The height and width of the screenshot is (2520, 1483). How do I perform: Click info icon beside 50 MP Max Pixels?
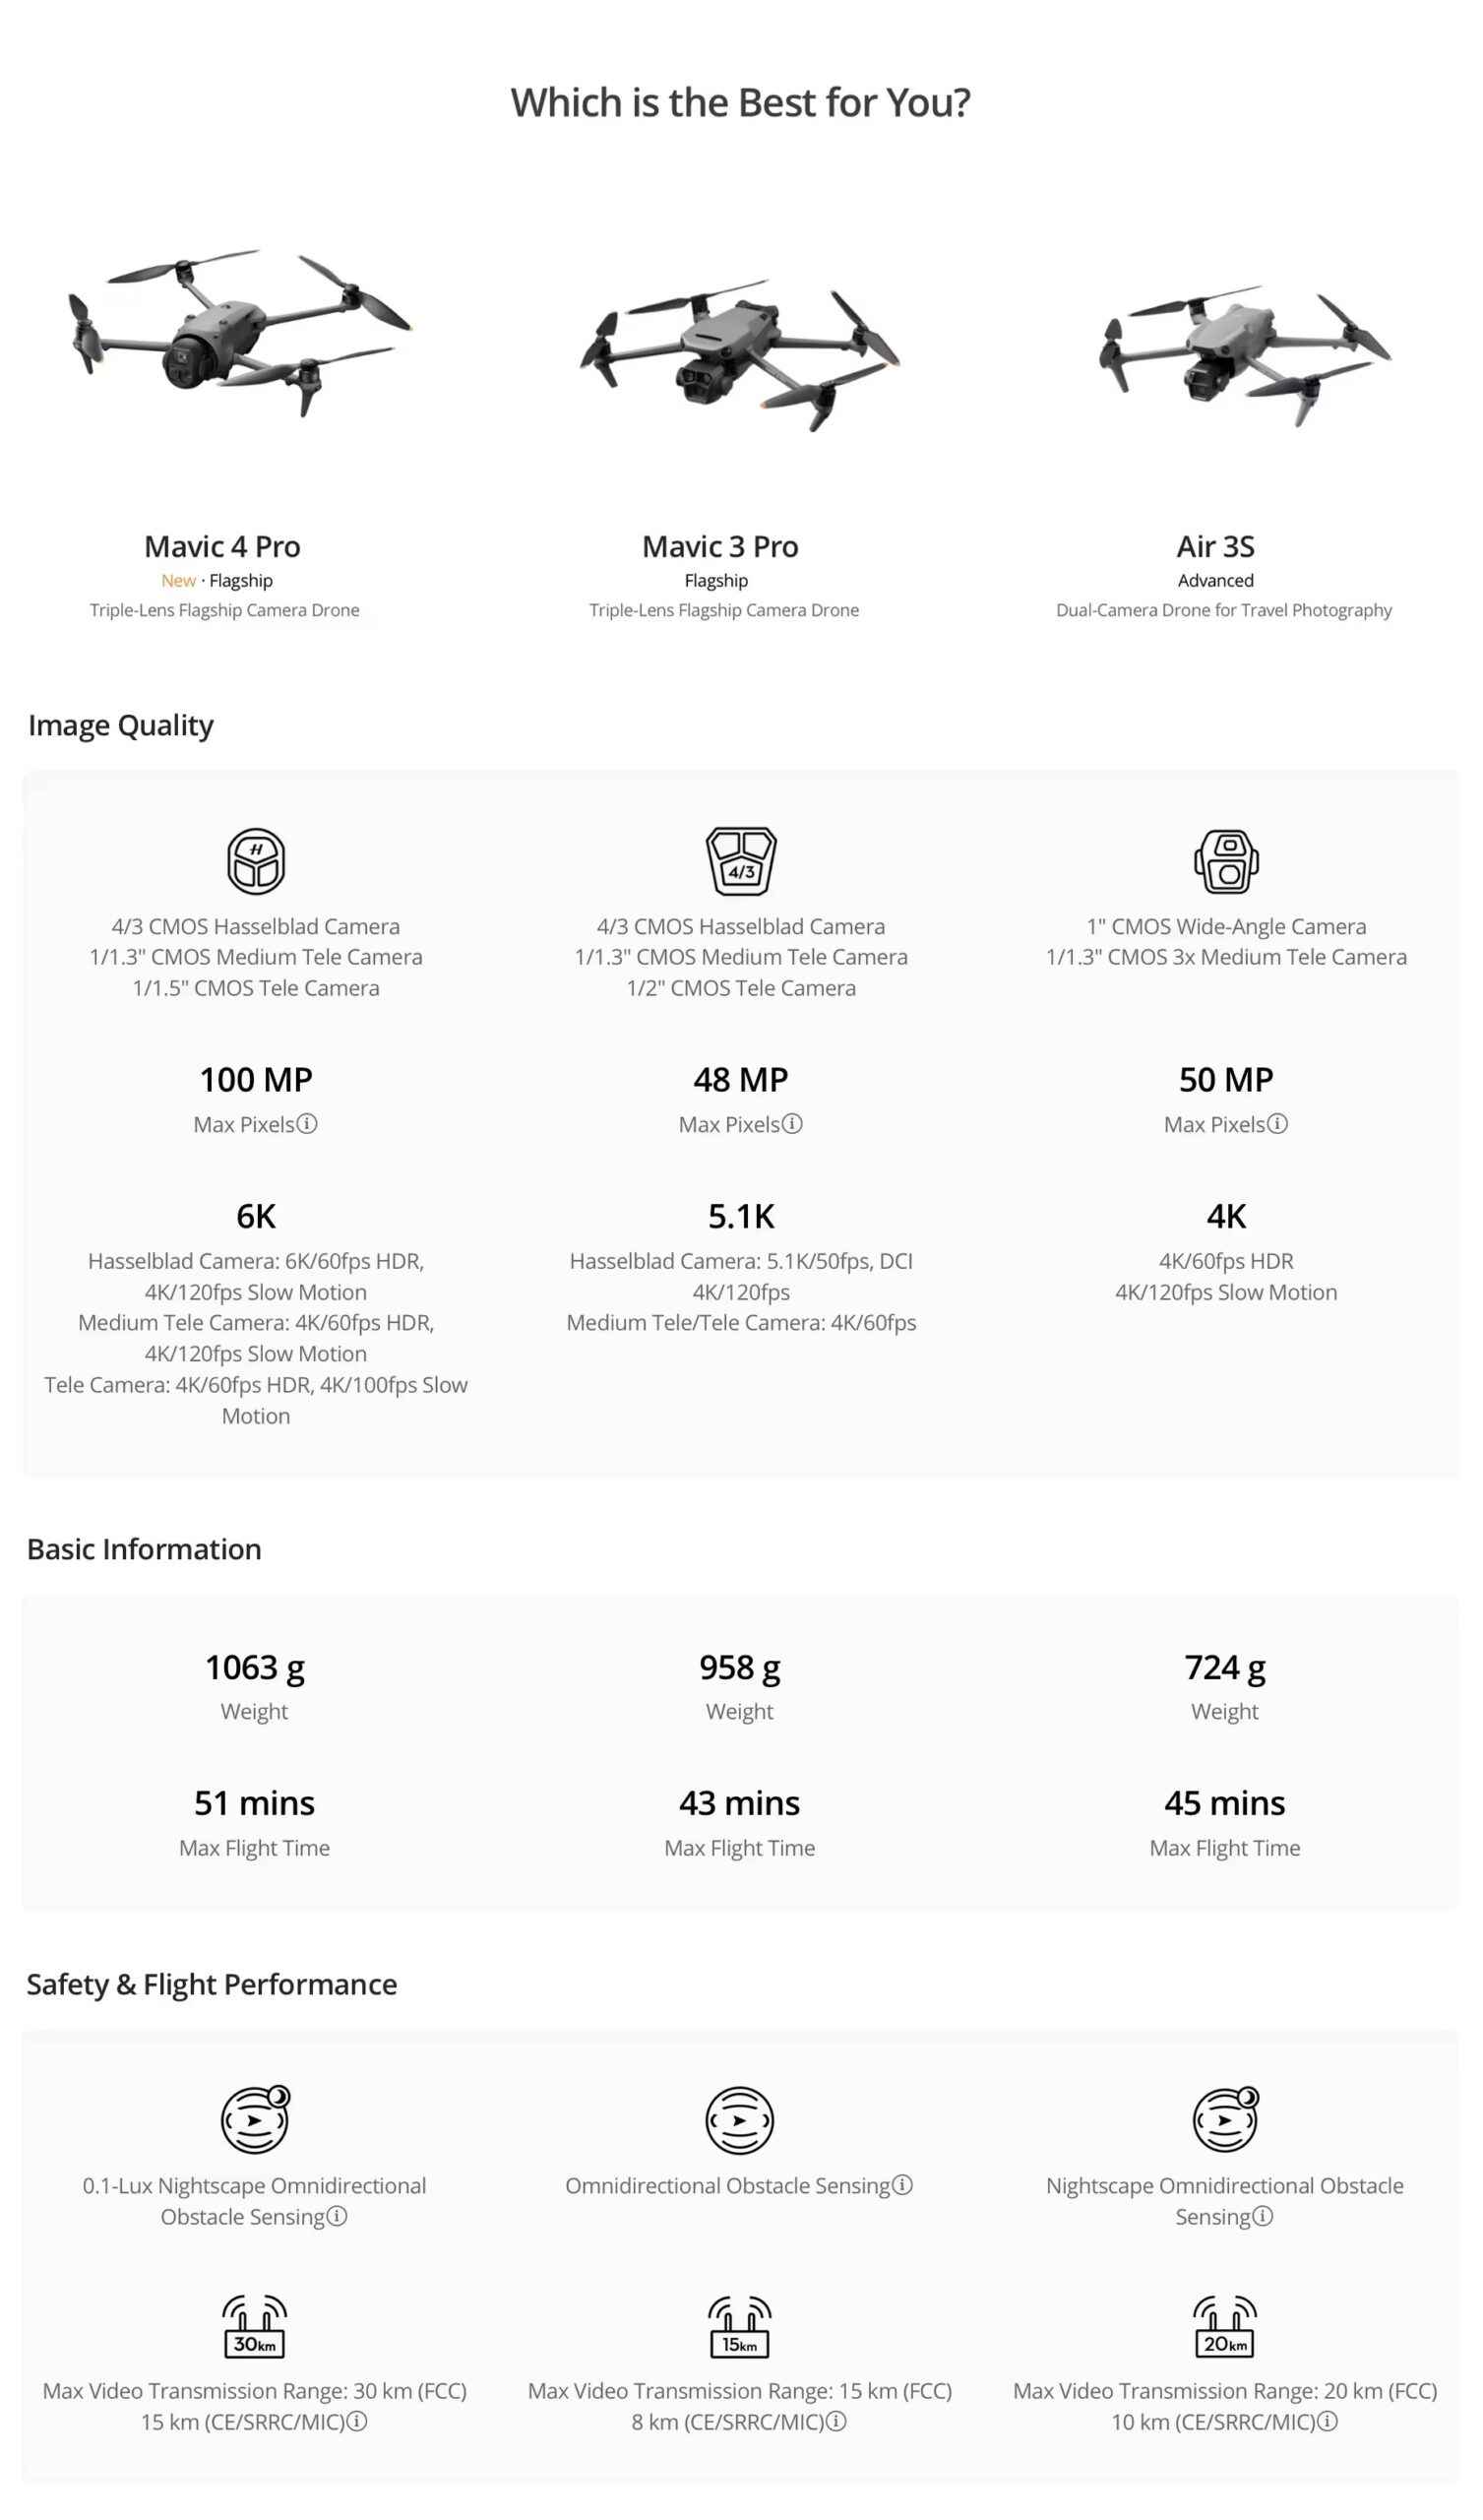pyautogui.click(x=1277, y=1123)
